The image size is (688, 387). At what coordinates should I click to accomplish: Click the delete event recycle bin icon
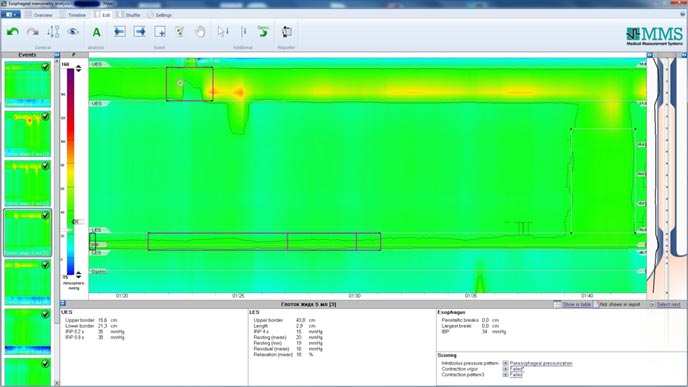[179, 32]
